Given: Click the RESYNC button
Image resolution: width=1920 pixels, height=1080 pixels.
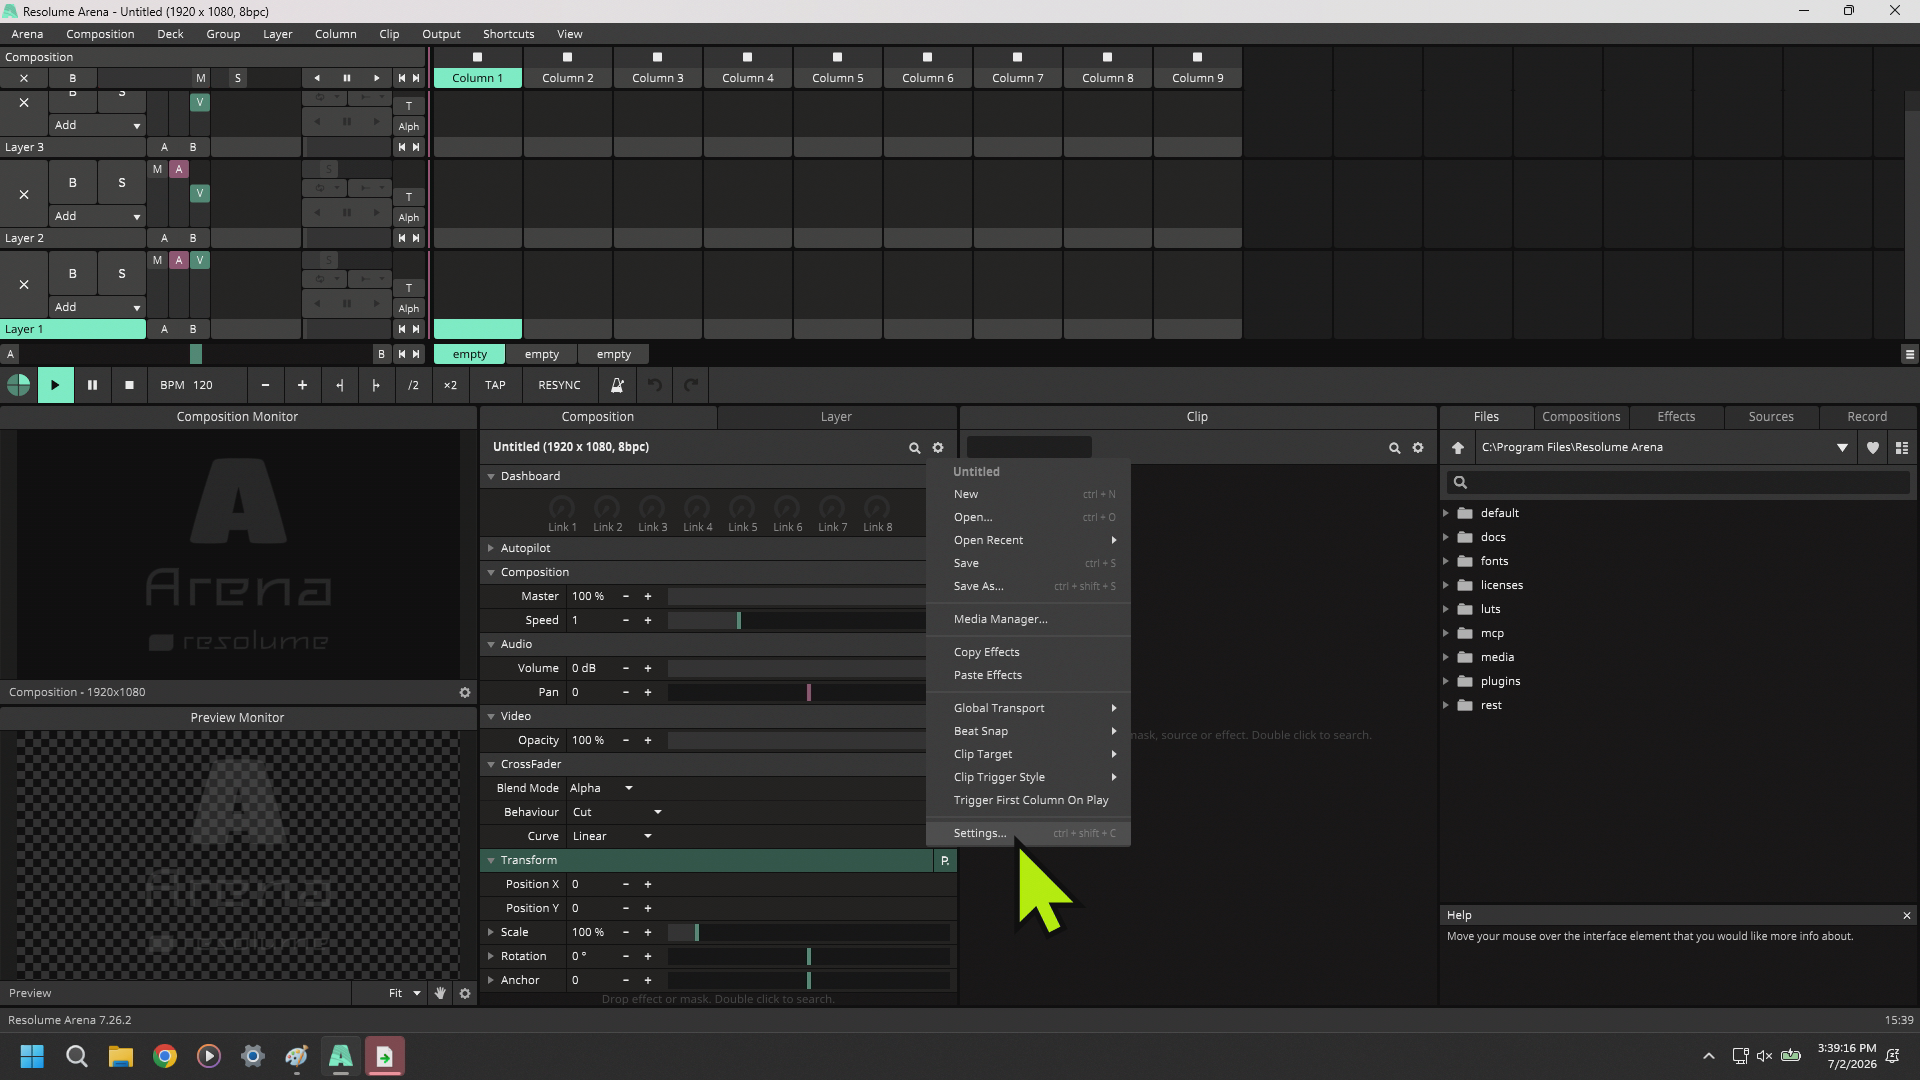Looking at the screenshot, I should (559, 385).
